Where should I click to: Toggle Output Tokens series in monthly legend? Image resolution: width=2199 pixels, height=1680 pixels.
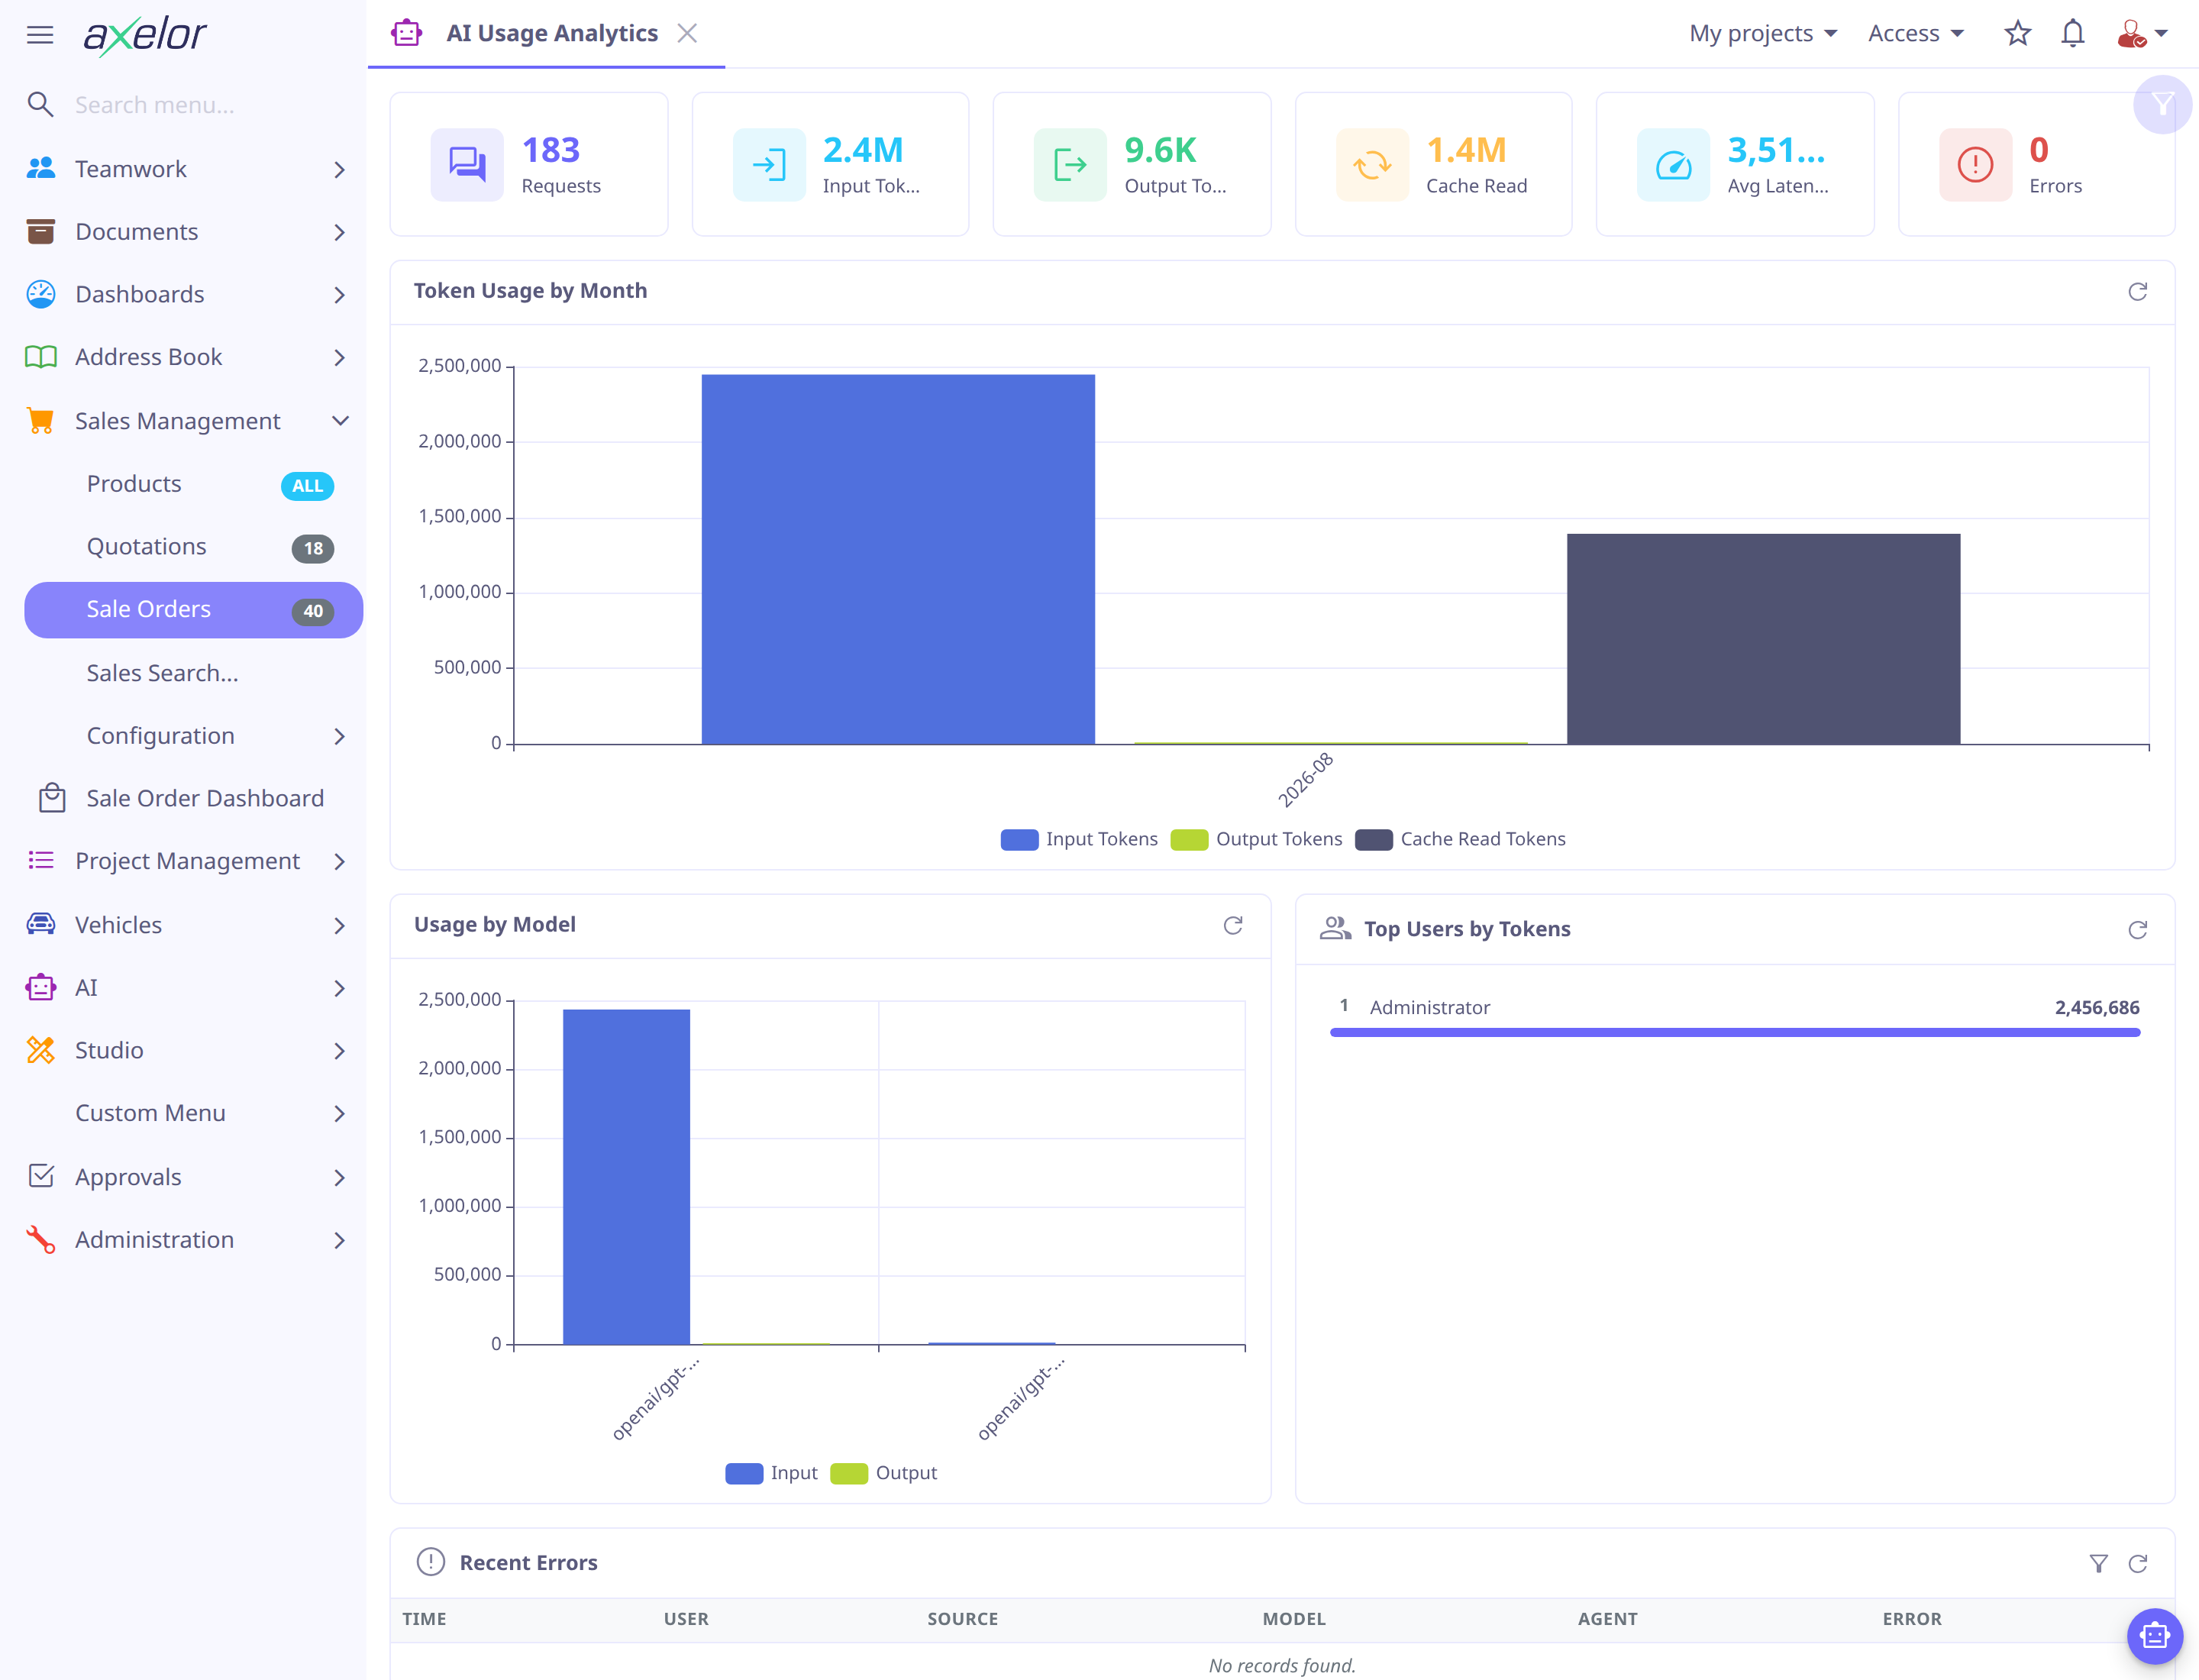point(1256,839)
